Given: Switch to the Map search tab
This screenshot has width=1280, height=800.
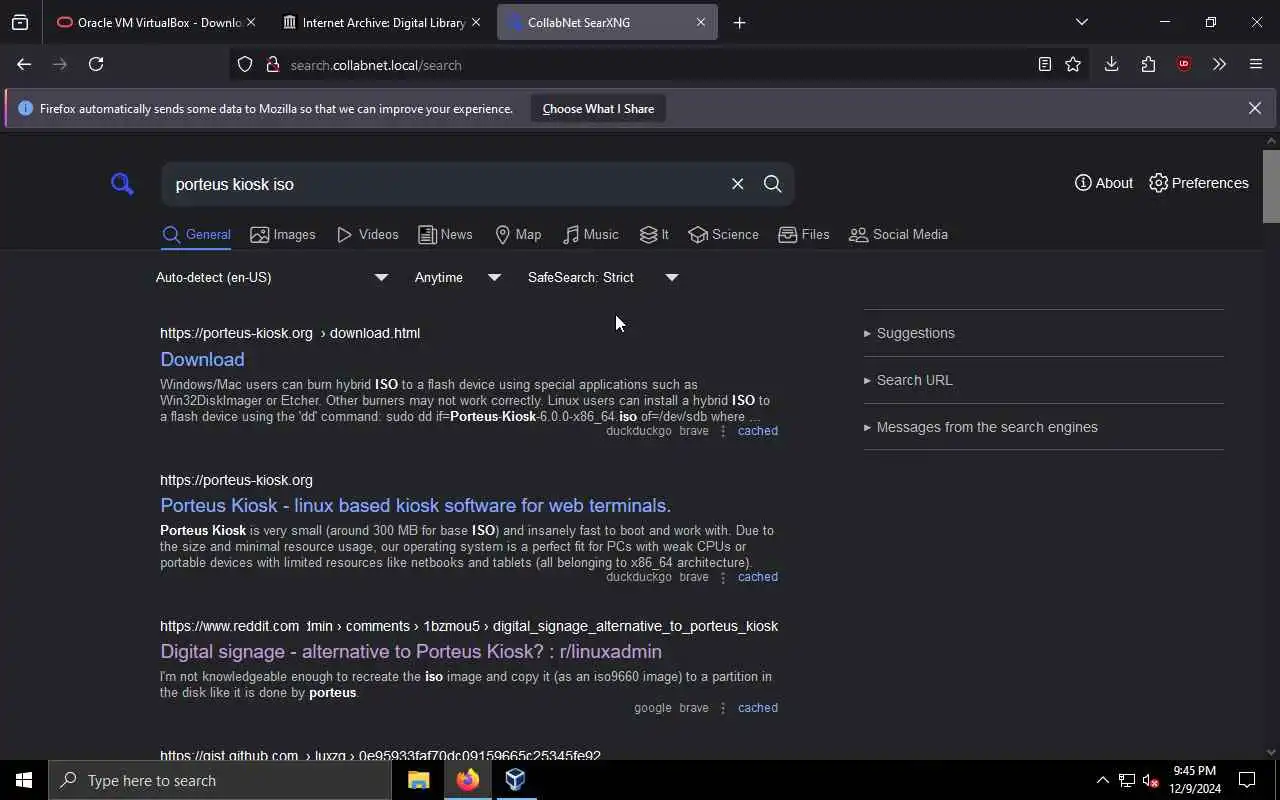Looking at the screenshot, I should click(518, 235).
